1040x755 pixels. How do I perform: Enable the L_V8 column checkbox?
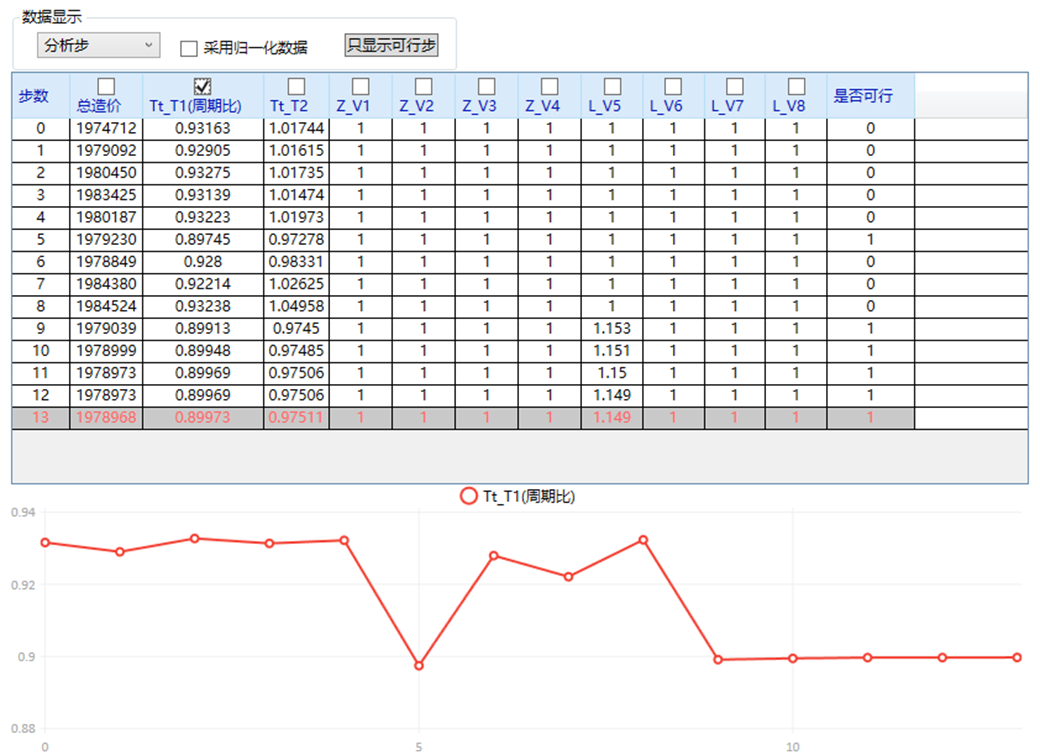[795, 87]
